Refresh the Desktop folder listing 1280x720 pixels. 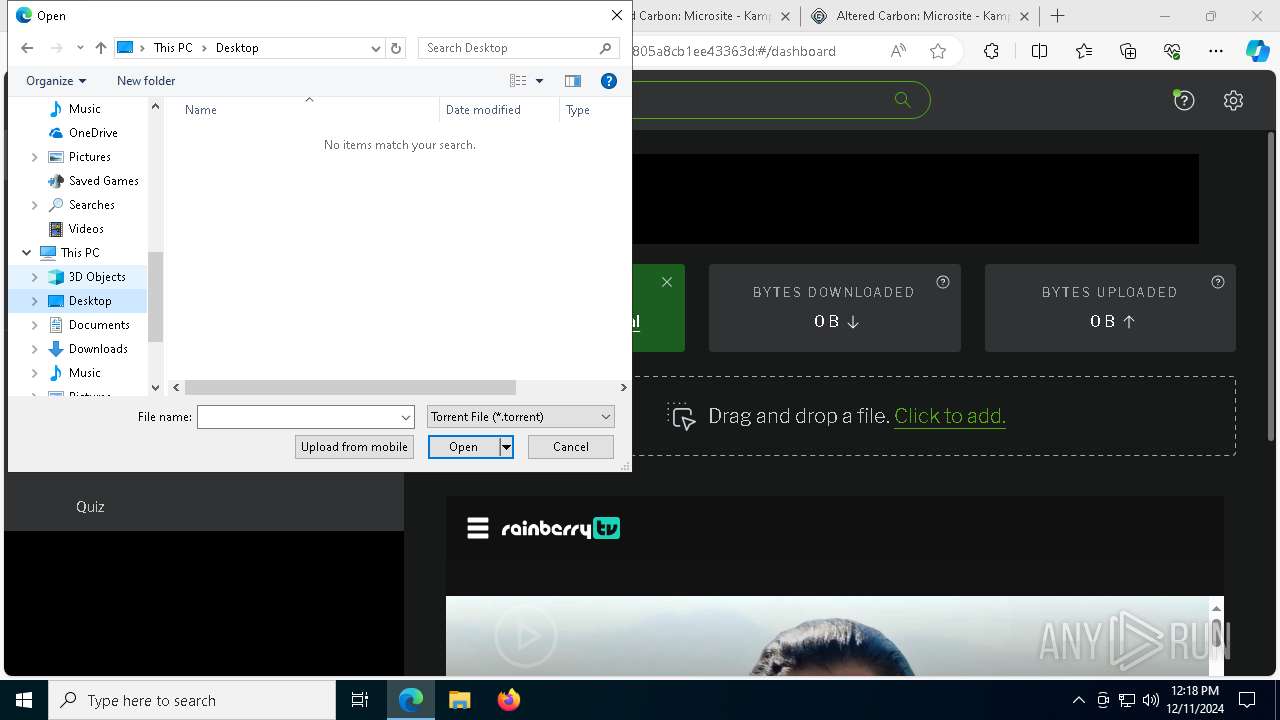tap(396, 48)
